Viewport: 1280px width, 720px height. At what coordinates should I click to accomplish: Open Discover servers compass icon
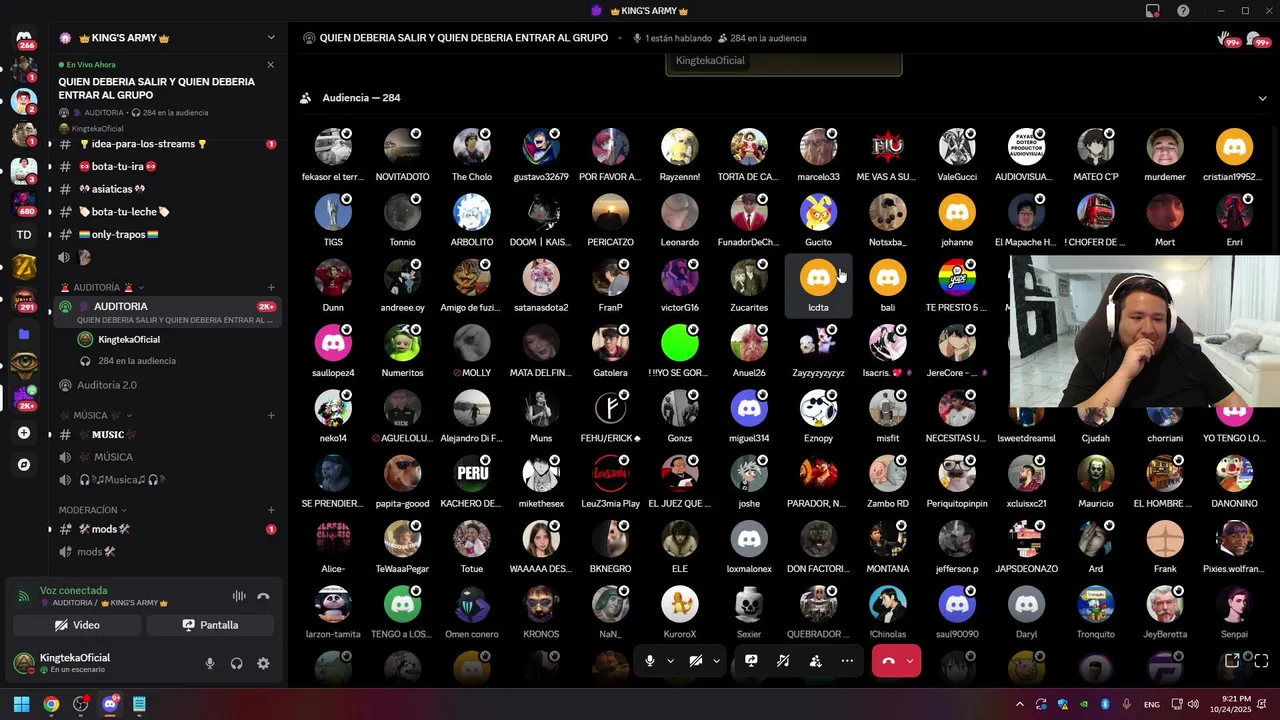[x=24, y=465]
